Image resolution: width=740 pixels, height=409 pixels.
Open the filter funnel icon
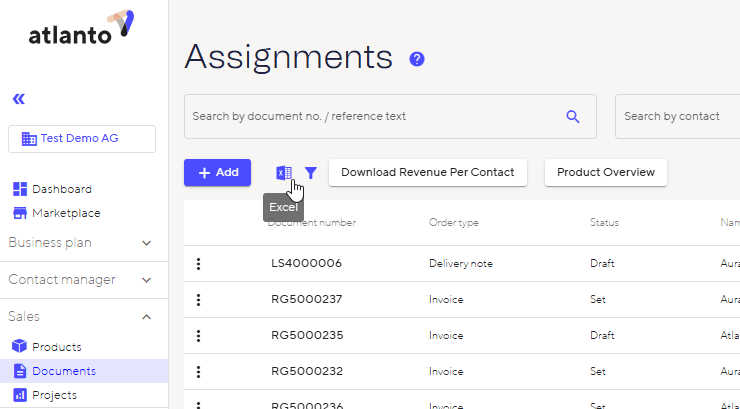(311, 173)
